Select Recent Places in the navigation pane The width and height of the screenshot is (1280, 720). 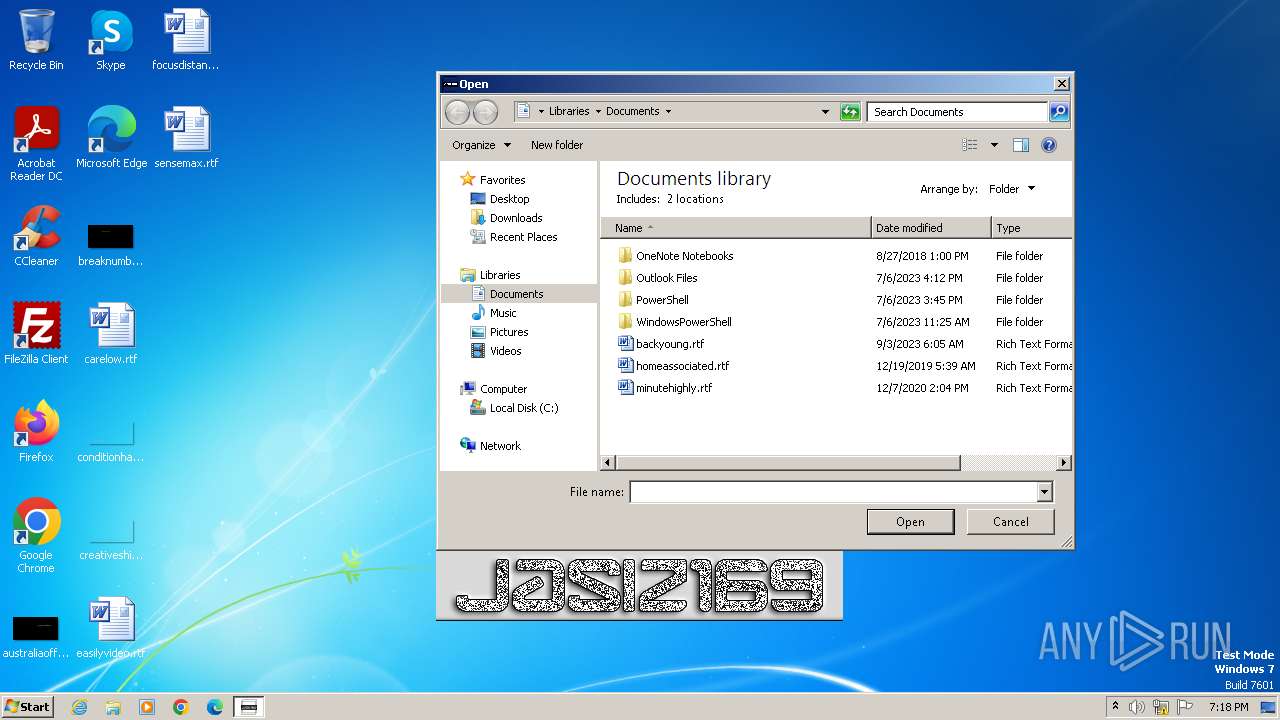(523, 237)
